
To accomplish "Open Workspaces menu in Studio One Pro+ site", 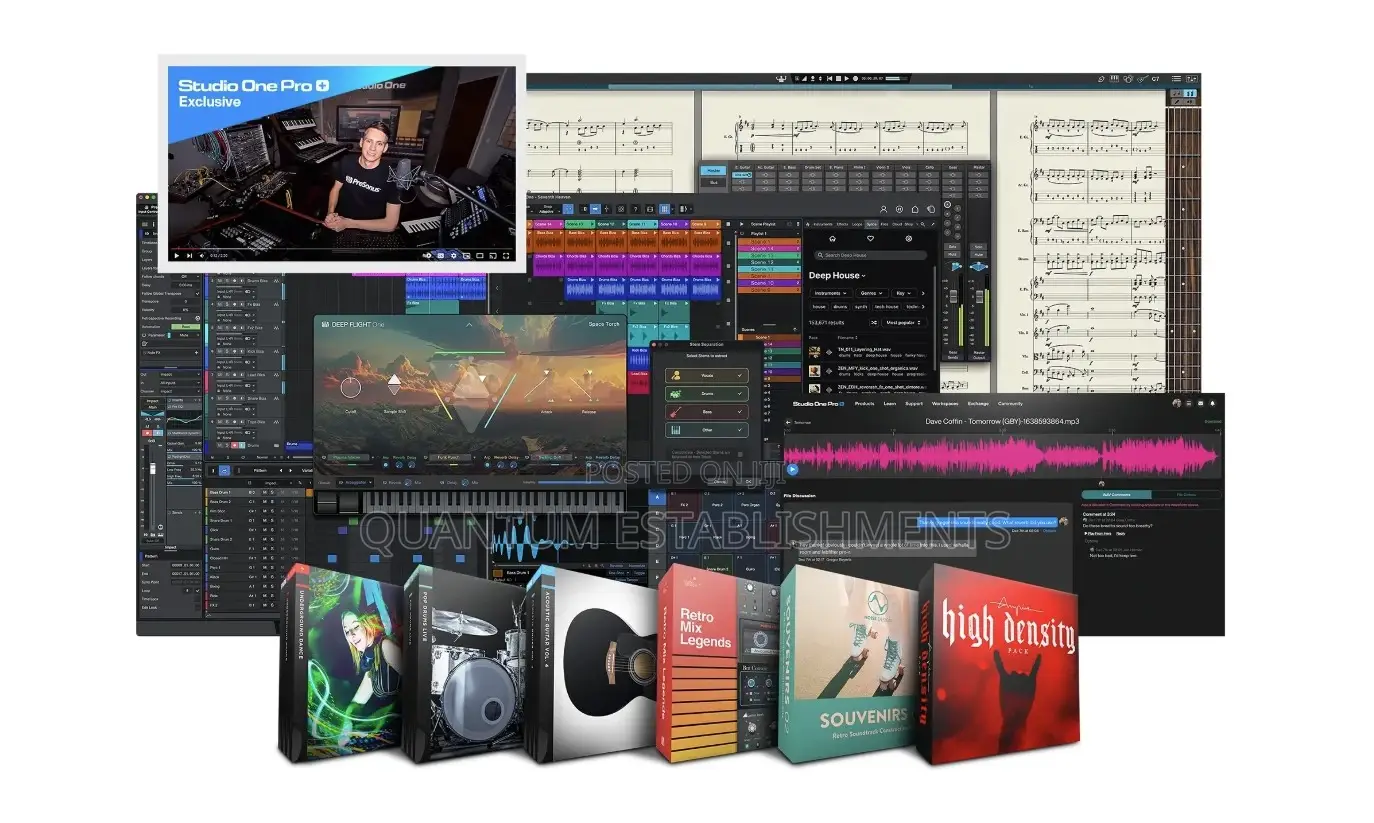I will pyautogui.click(x=945, y=404).
